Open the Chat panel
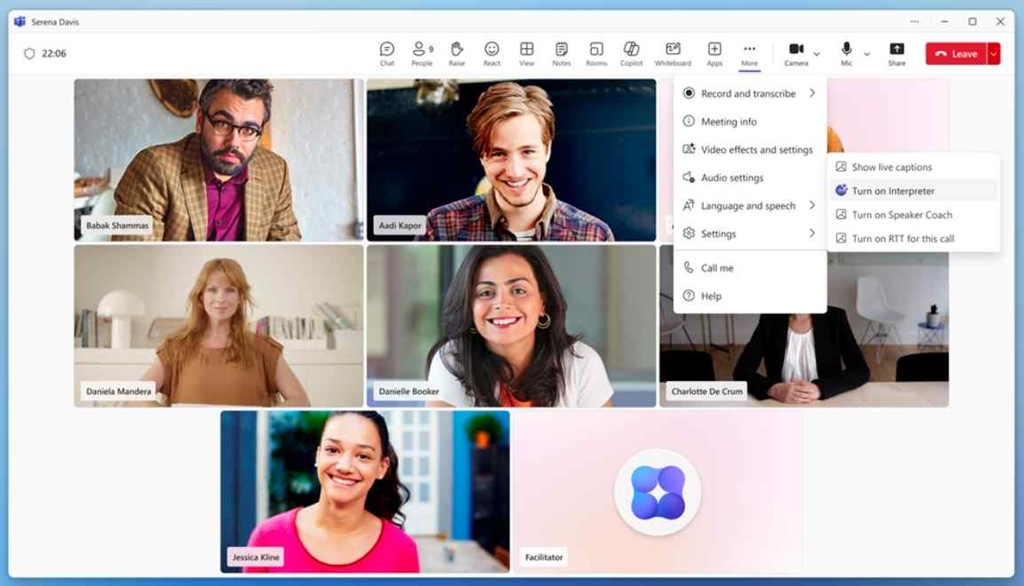This screenshot has width=1024, height=586. coord(385,53)
